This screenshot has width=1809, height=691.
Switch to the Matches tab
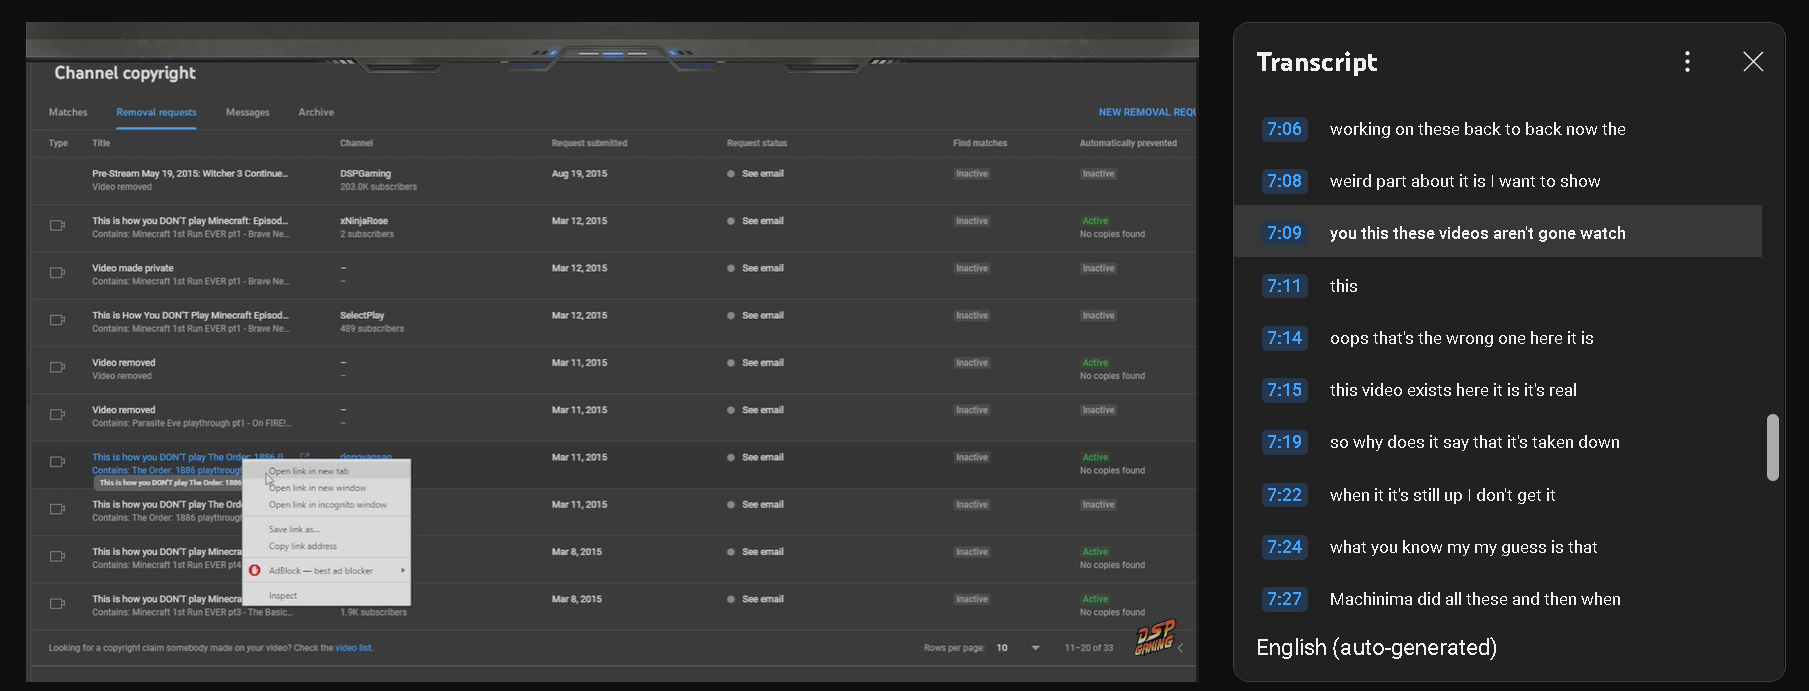(68, 112)
